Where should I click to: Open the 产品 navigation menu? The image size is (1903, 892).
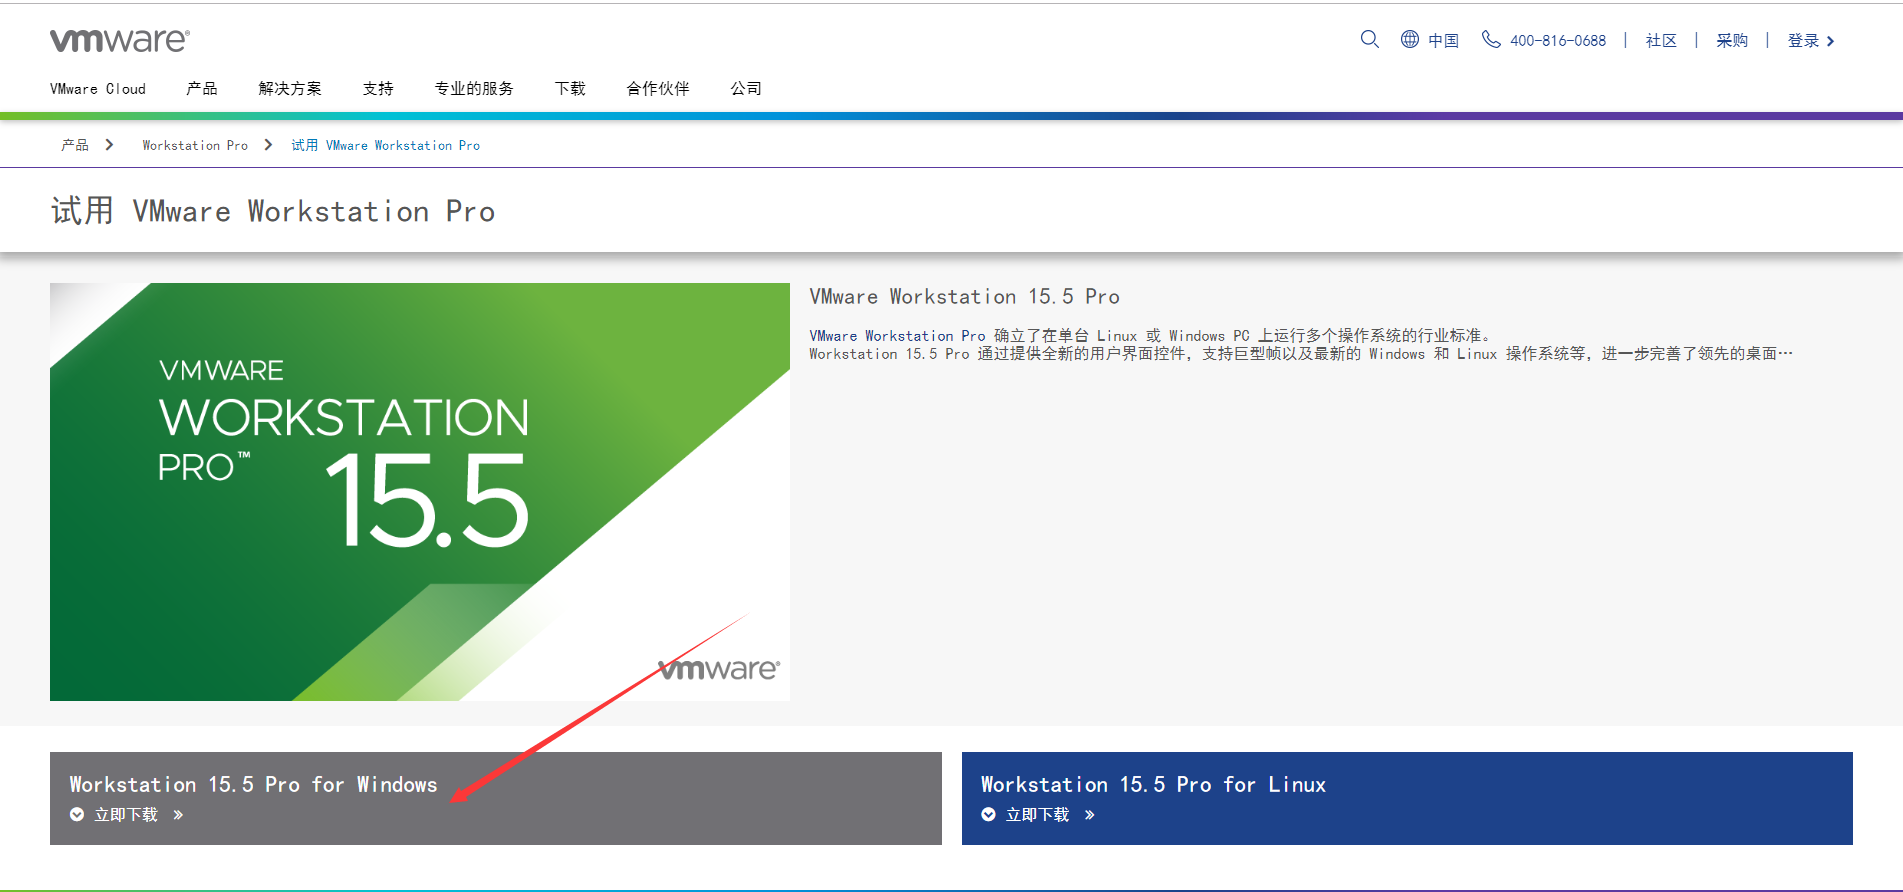point(202,89)
